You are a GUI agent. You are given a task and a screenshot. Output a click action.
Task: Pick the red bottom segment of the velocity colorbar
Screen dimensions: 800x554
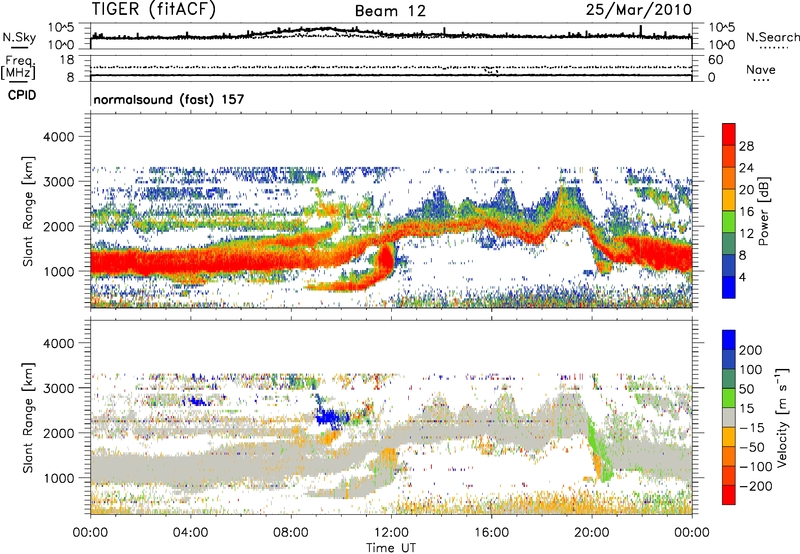click(x=729, y=495)
